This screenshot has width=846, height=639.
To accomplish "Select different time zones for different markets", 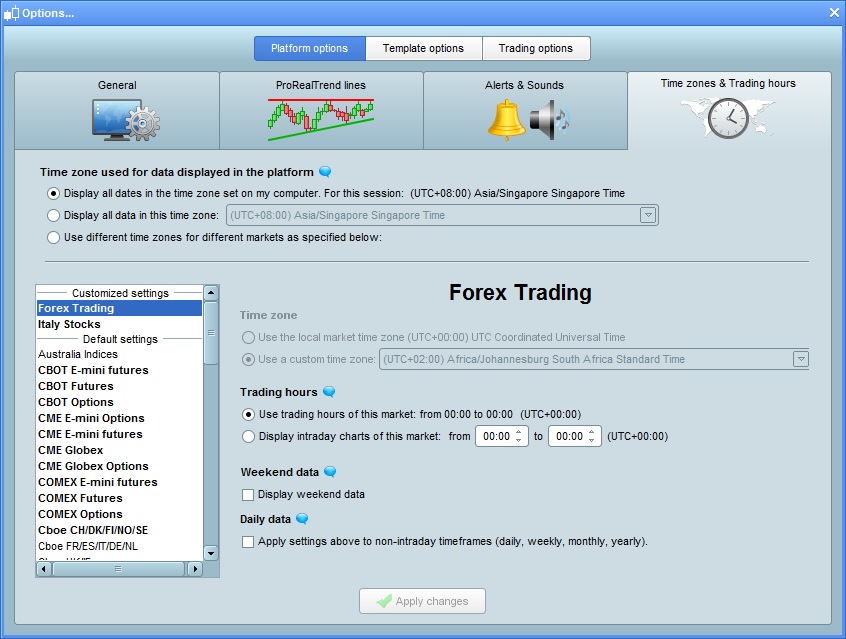I will click(x=53, y=237).
